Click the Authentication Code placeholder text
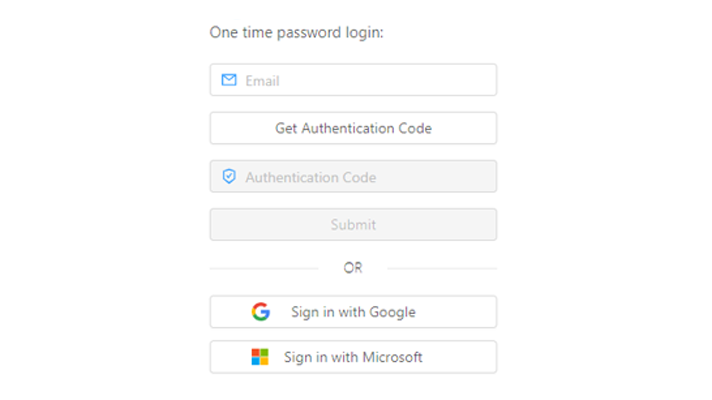The image size is (712, 400). pyautogui.click(x=311, y=177)
